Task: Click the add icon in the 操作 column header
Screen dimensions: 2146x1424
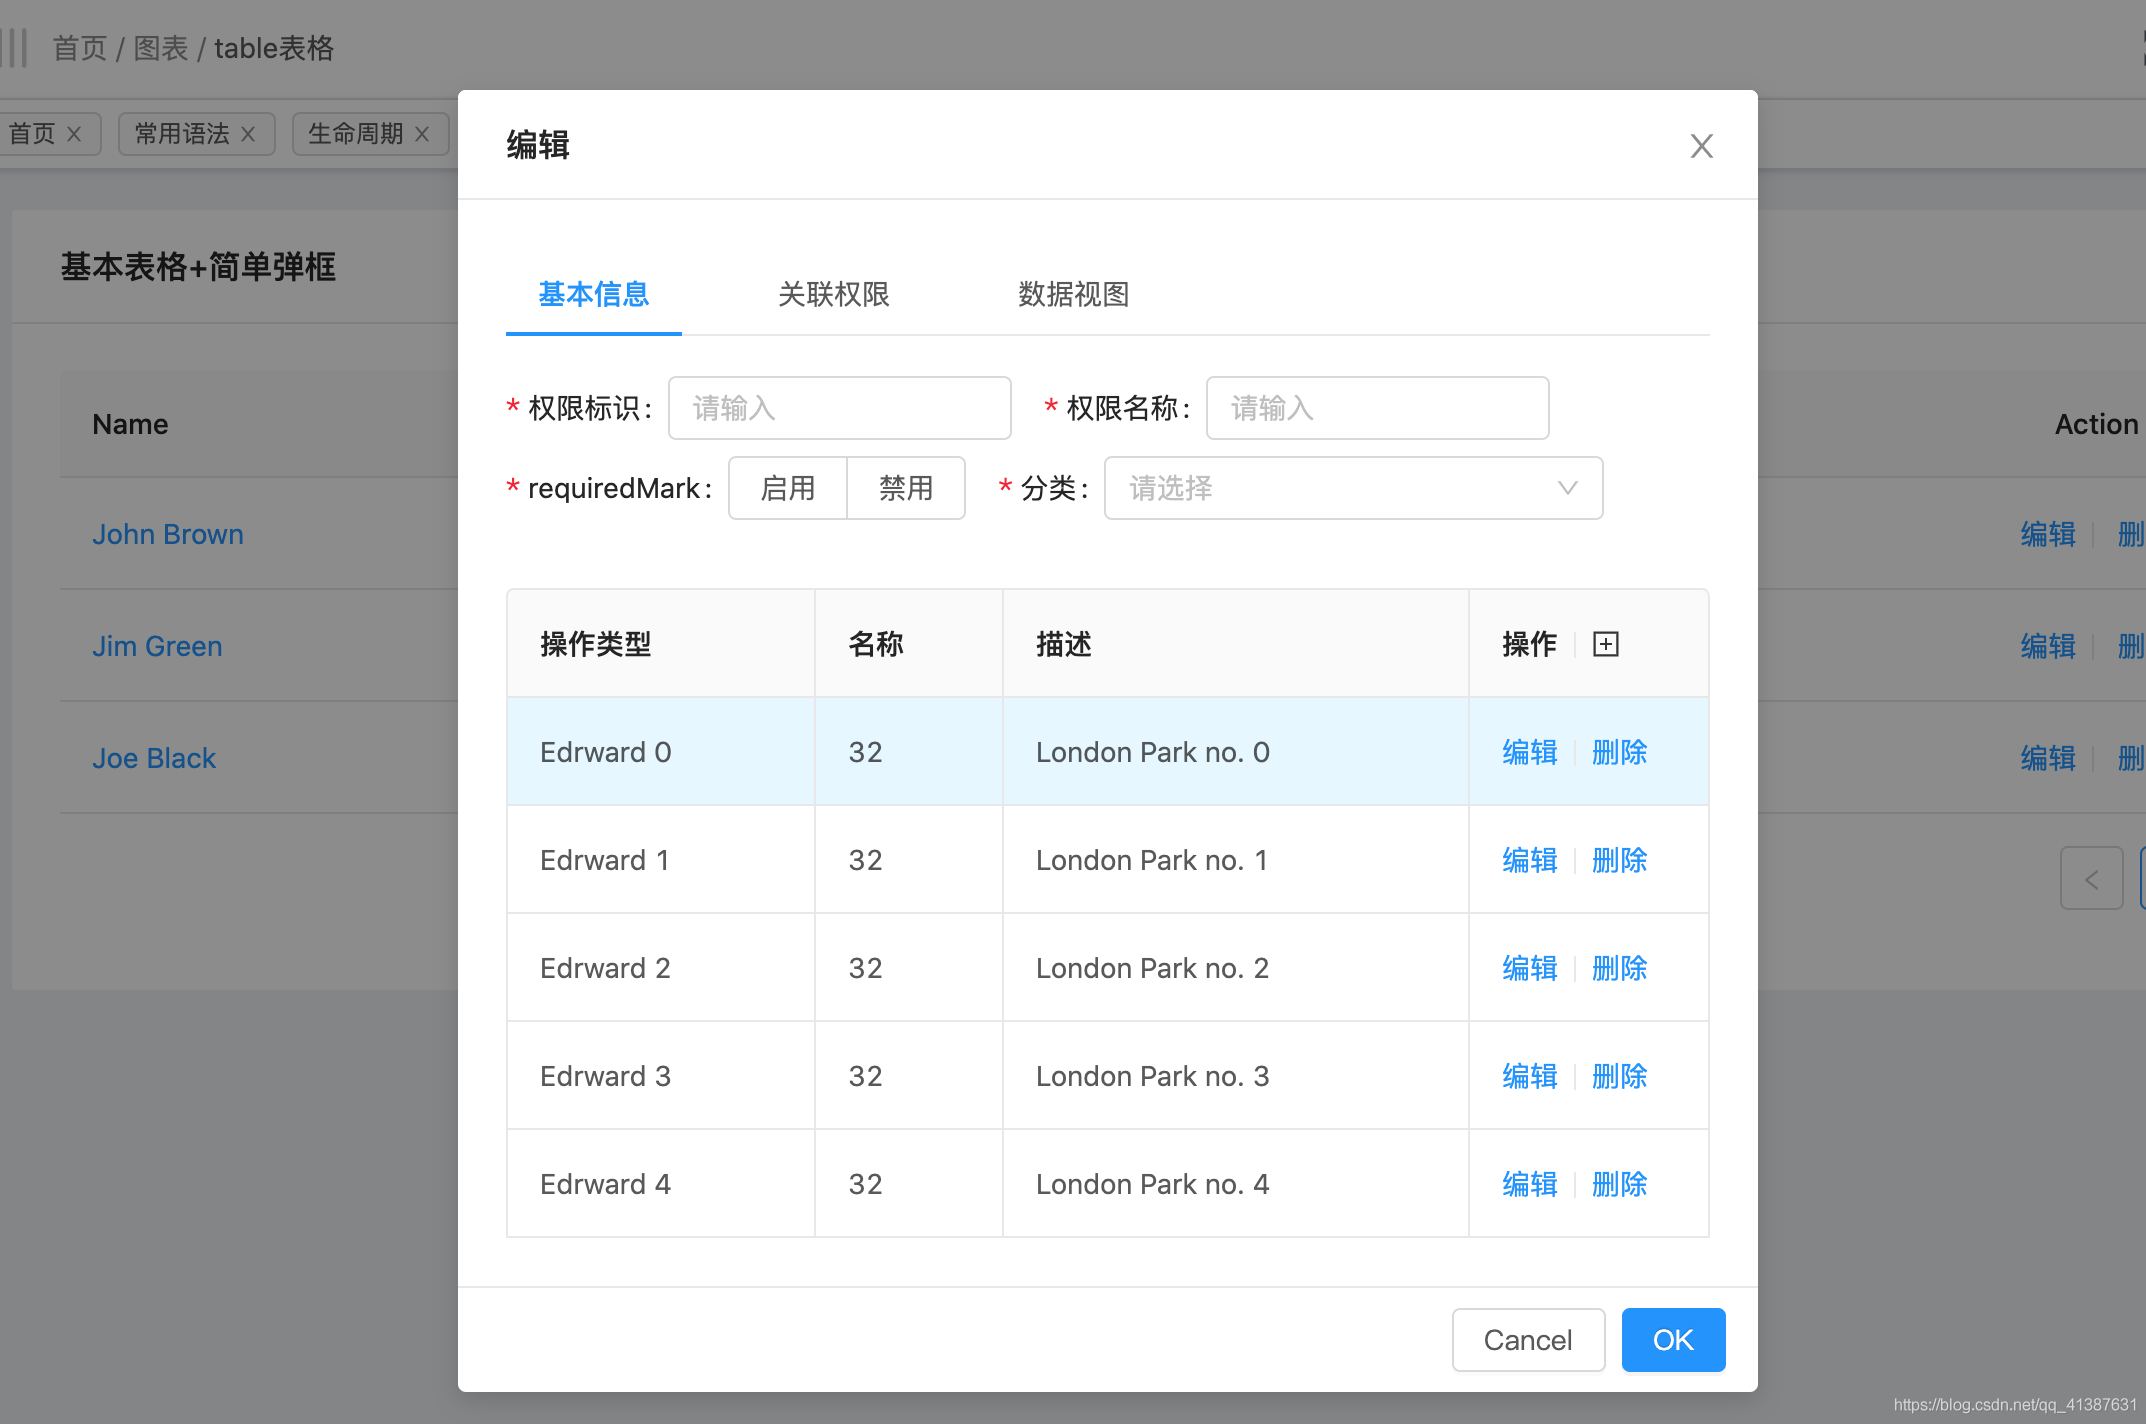Action: 1606,643
